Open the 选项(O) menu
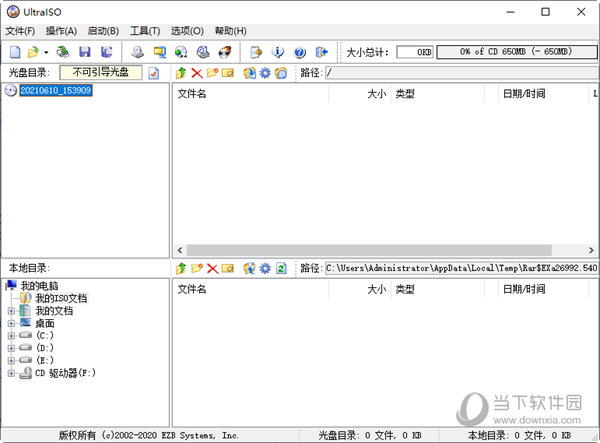This screenshot has height=443, width=600. click(187, 31)
